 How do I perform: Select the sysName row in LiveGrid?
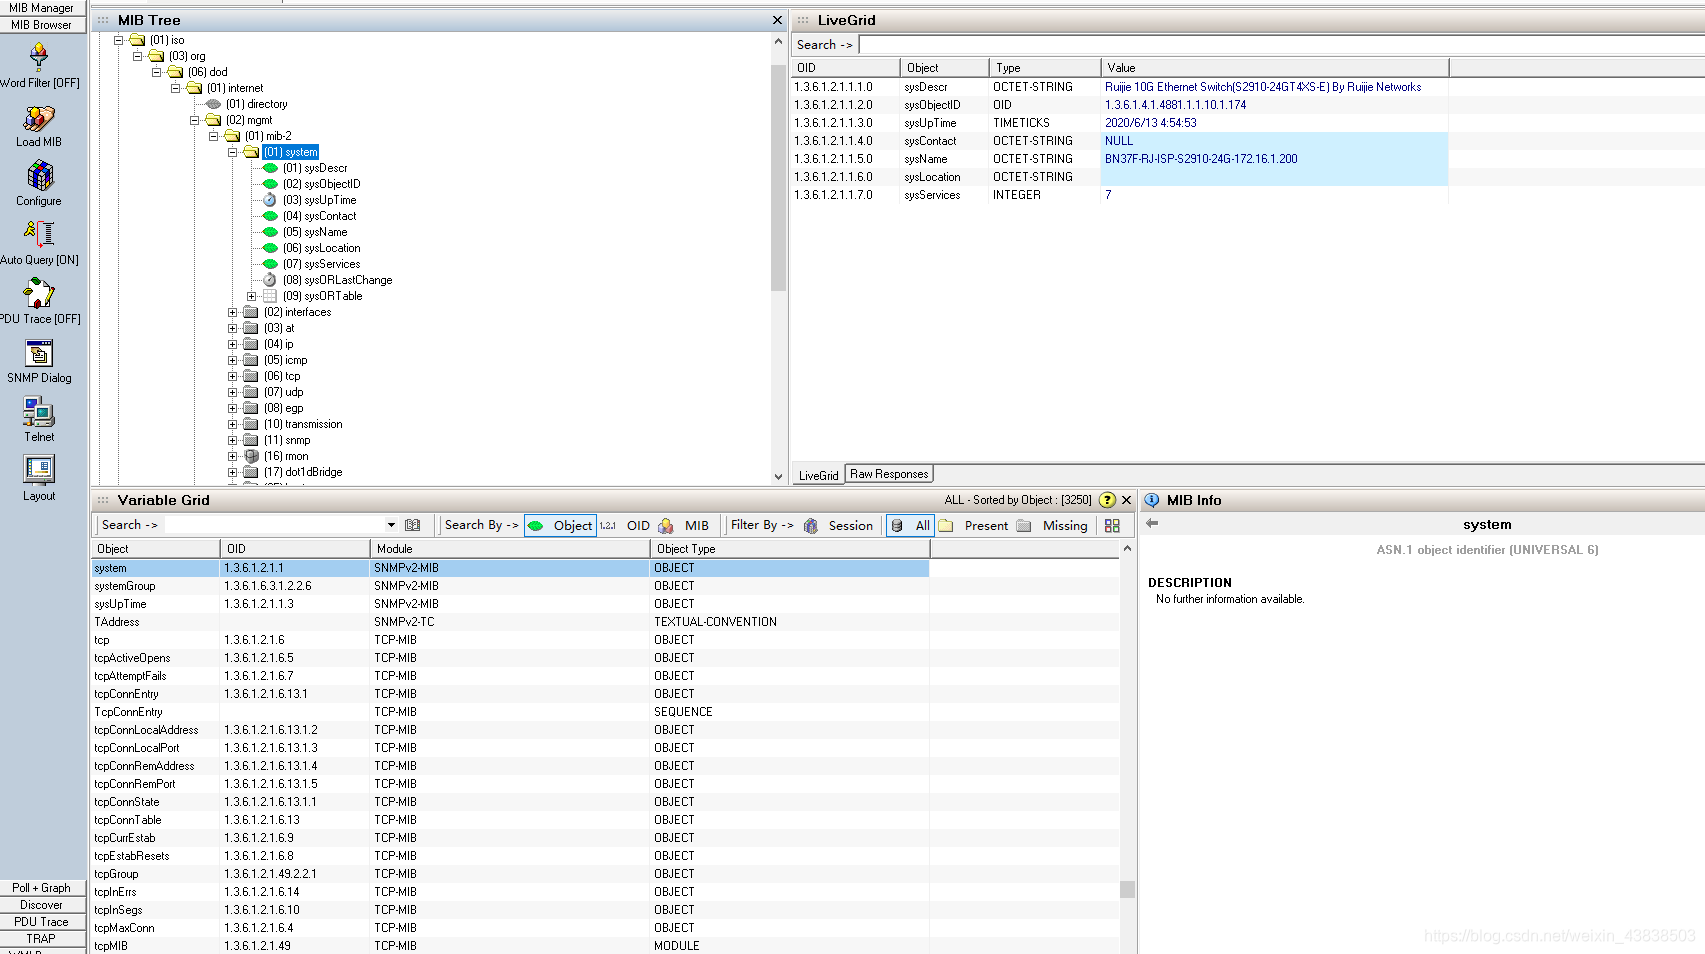pos(1119,159)
